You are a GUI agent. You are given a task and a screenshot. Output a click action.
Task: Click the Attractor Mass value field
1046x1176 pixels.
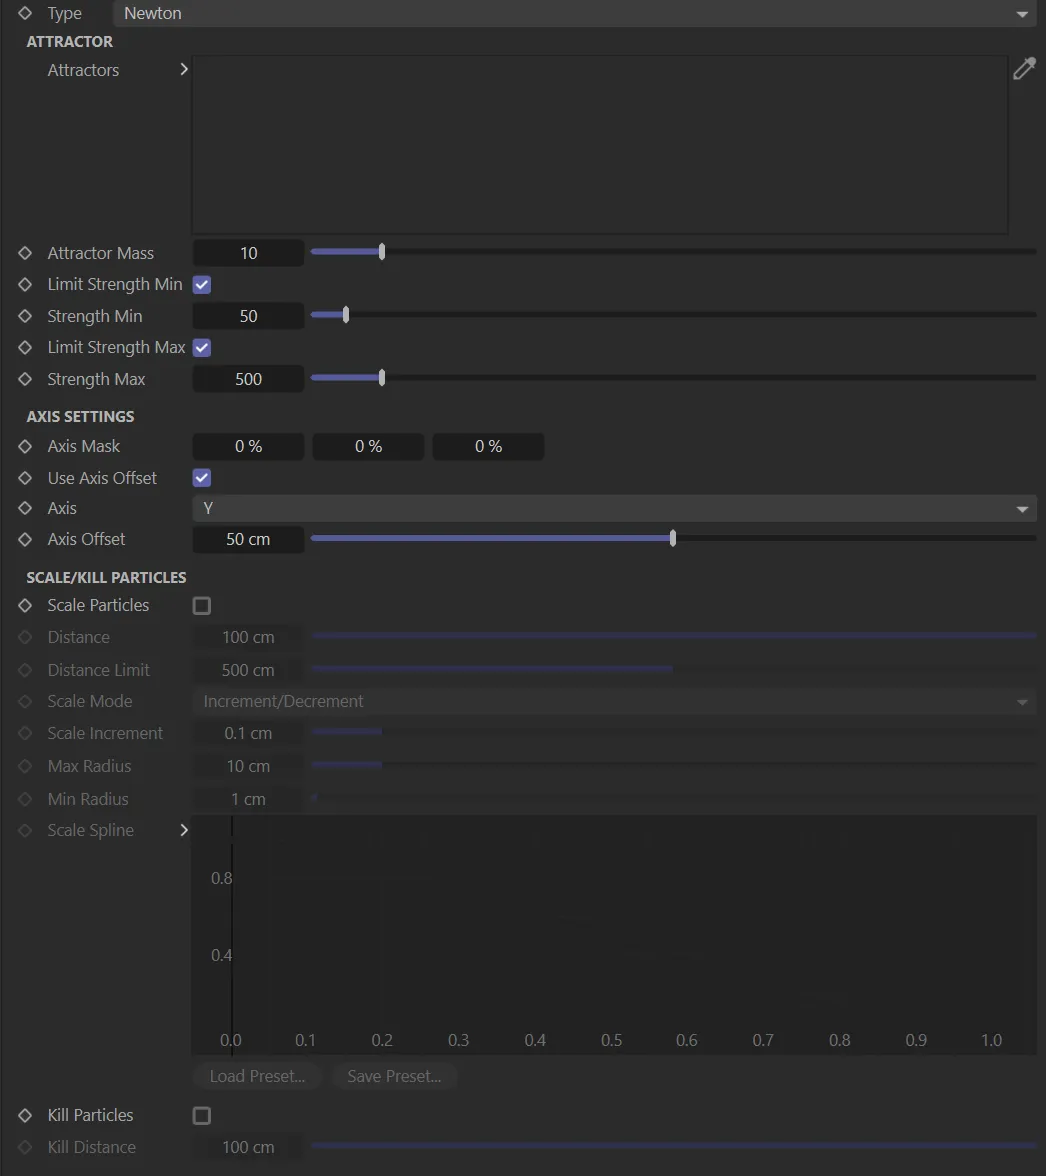248,253
